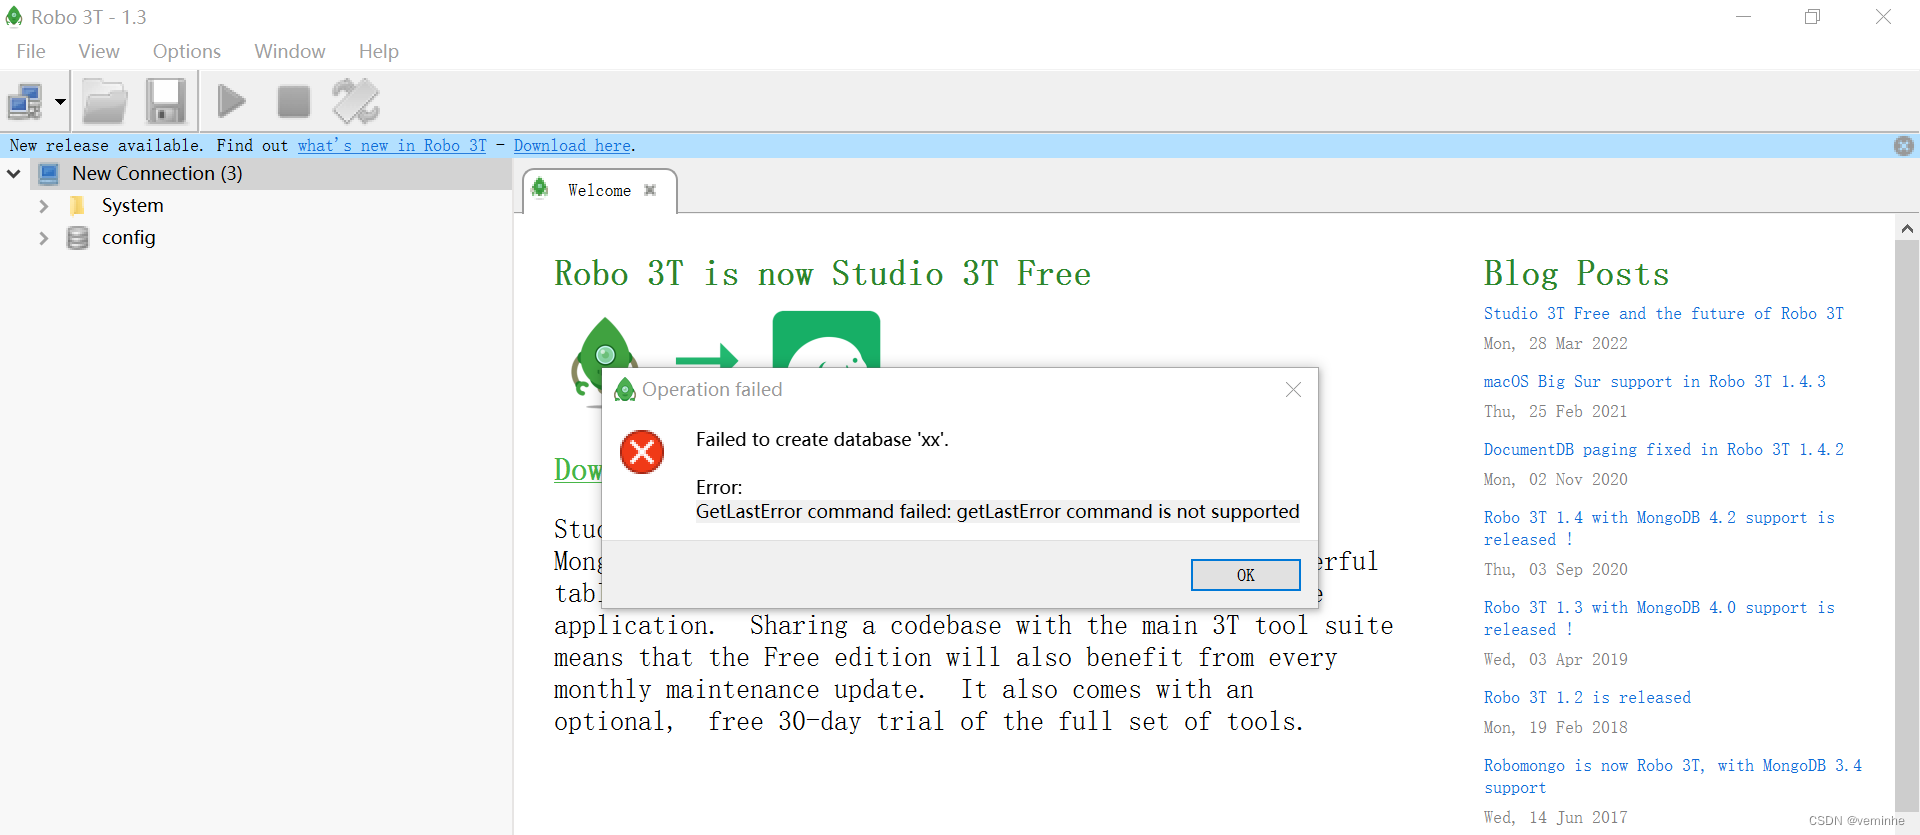Click the Thu, 25 Feb 2021 date

pos(1555,412)
